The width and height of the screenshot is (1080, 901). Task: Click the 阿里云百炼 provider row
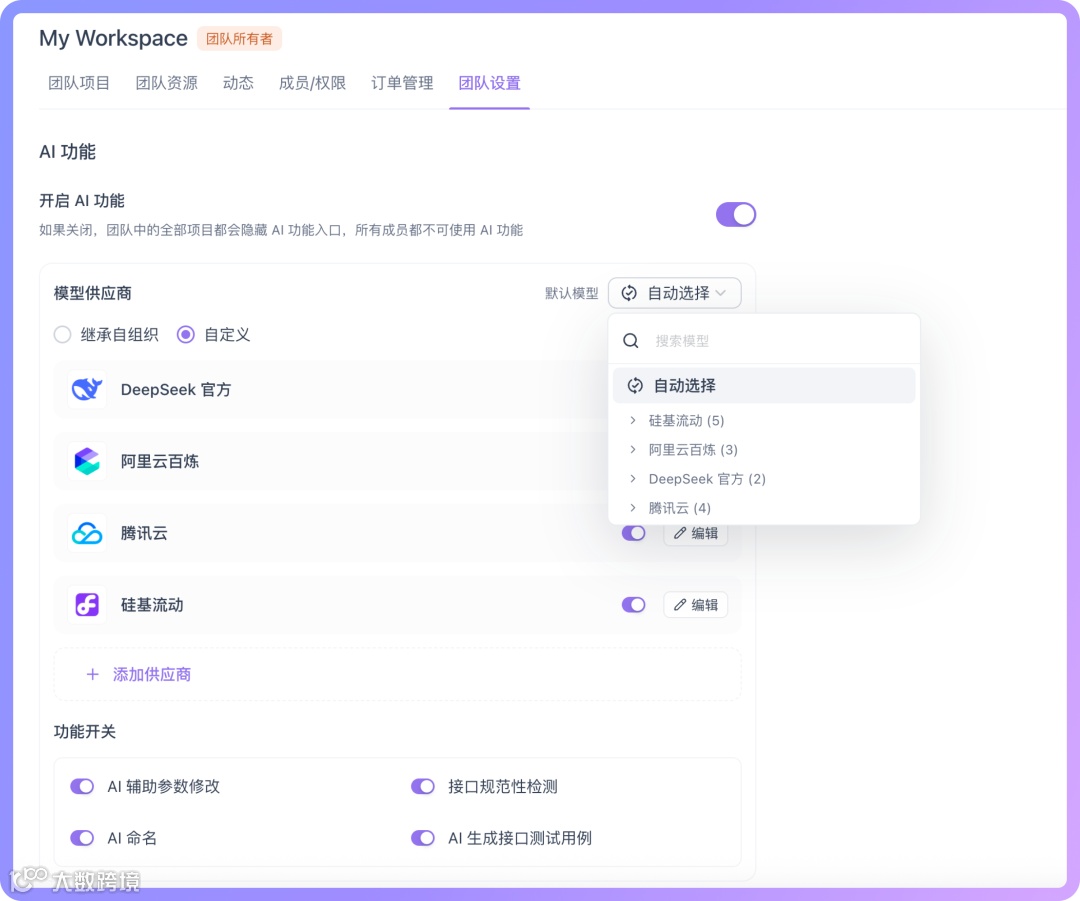click(x=331, y=461)
